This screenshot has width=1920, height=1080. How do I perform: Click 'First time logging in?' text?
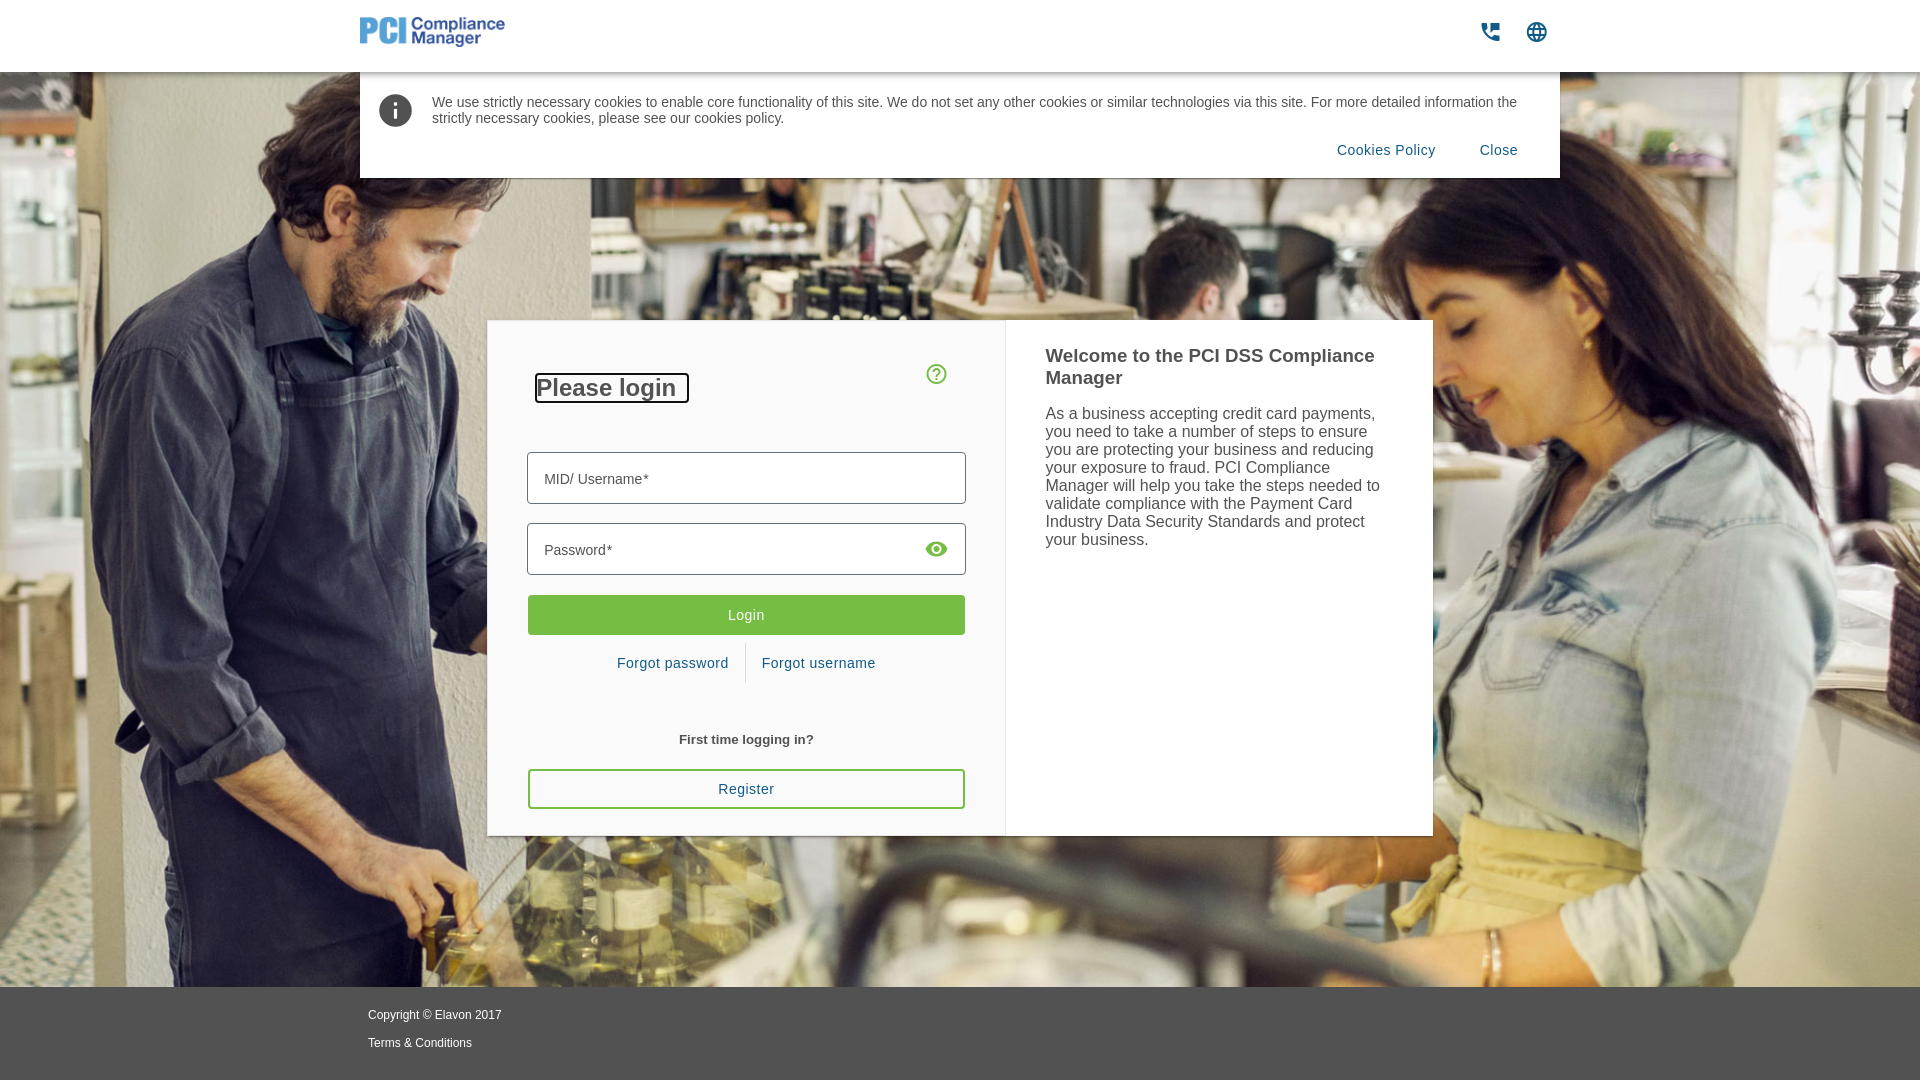[x=746, y=740]
